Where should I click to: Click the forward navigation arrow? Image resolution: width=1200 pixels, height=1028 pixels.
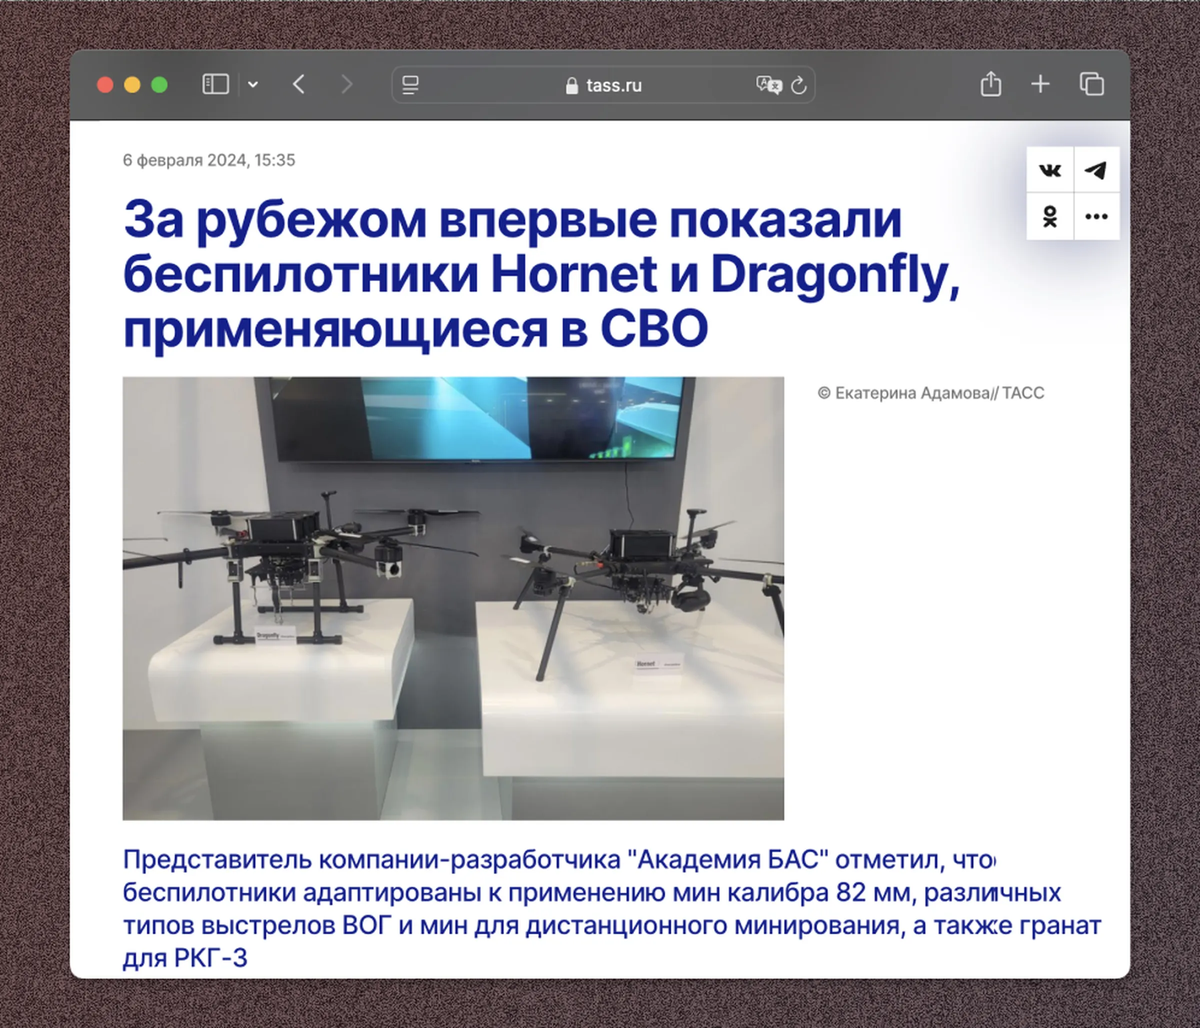[346, 85]
